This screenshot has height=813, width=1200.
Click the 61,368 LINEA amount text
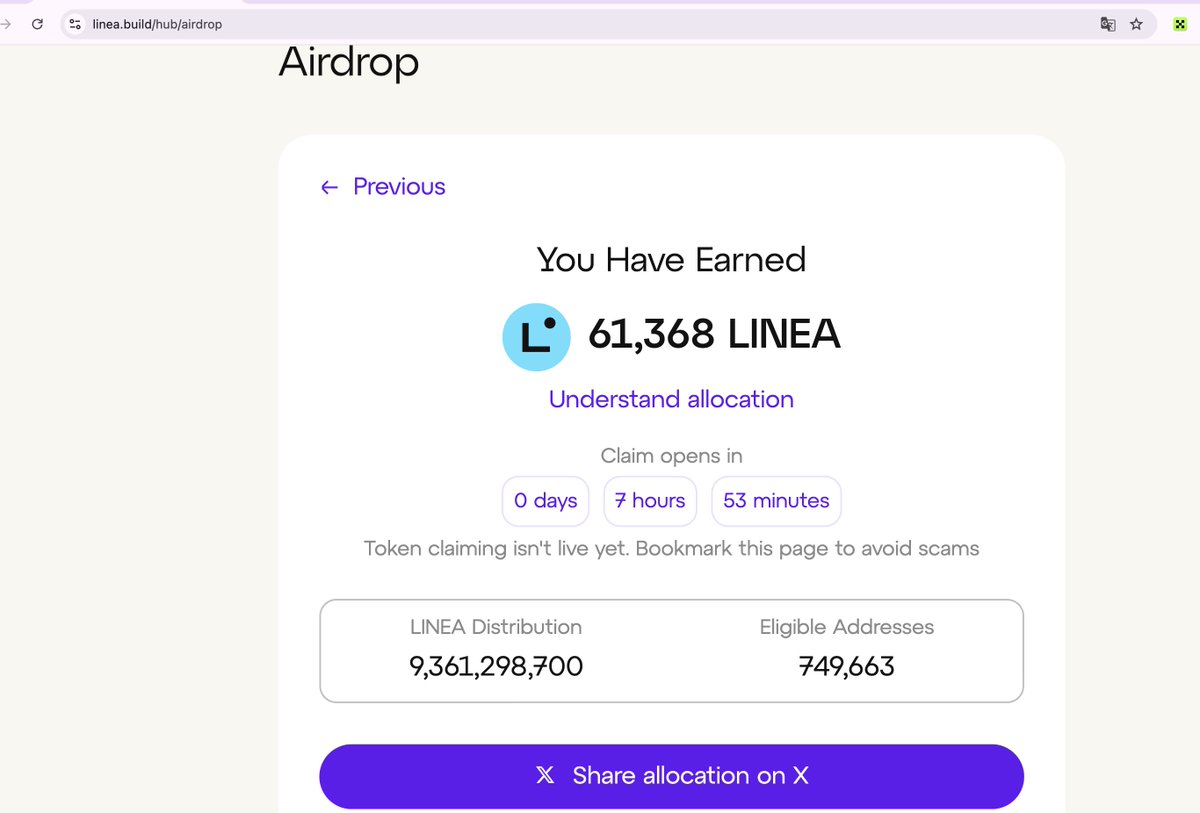click(x=714, y=334)
